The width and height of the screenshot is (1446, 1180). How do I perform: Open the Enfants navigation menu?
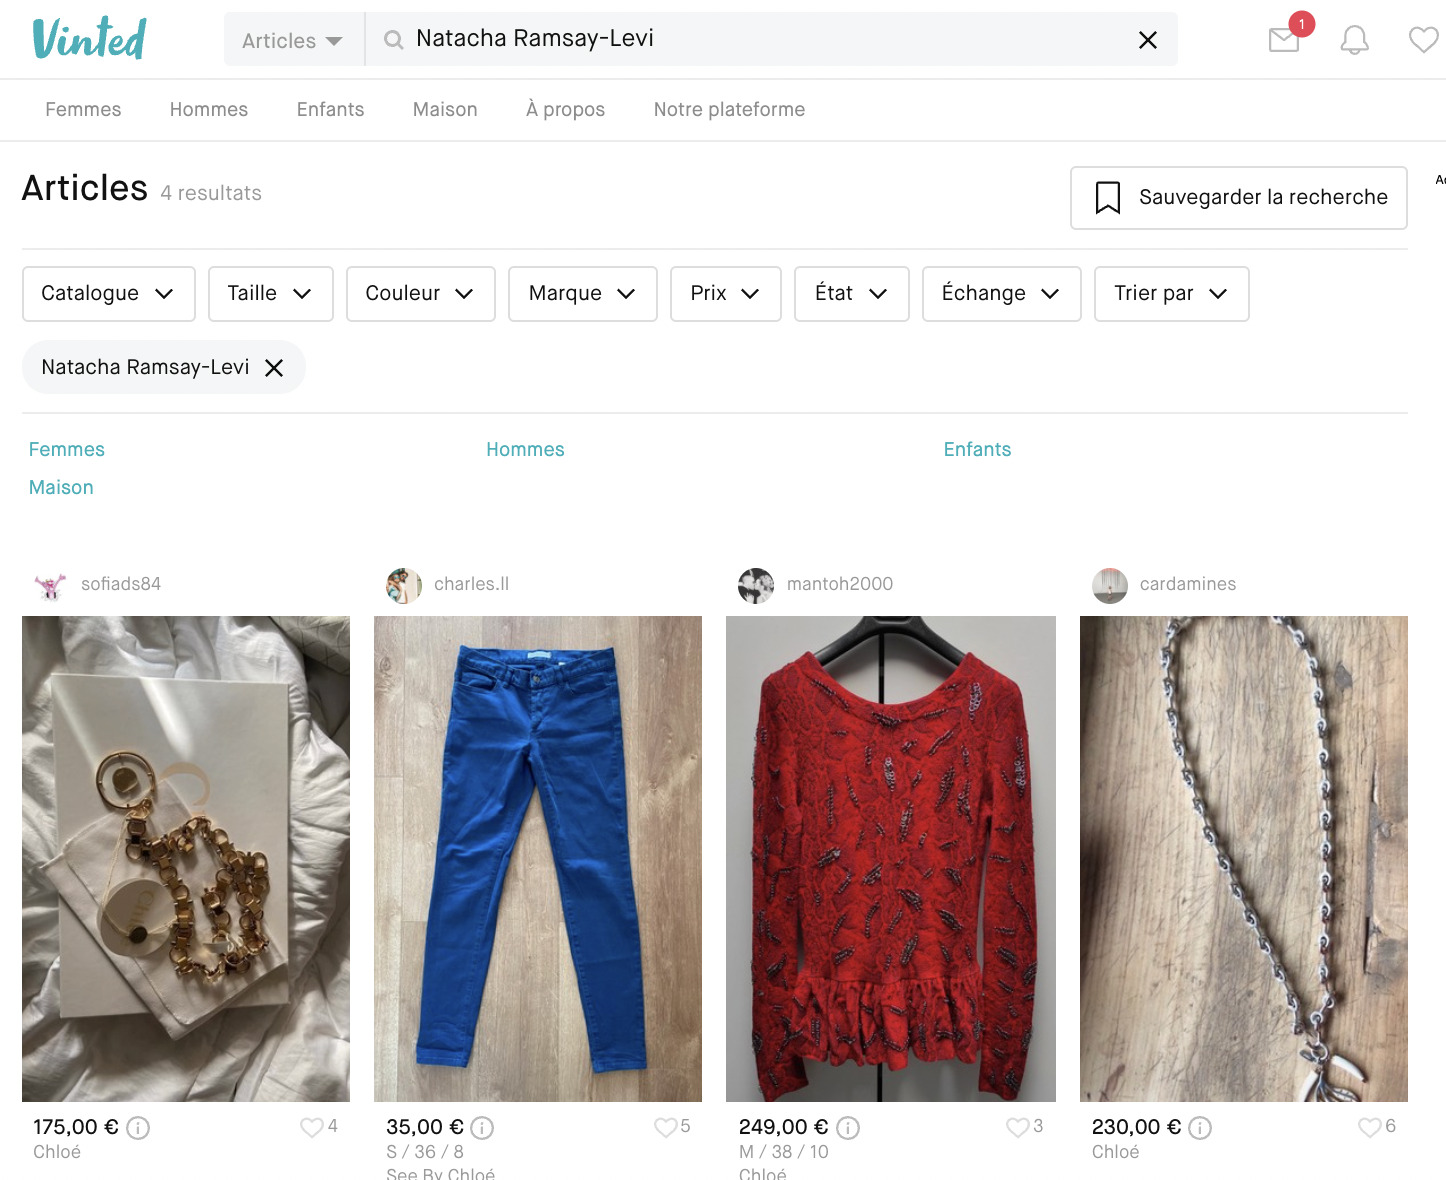point(330,110)
